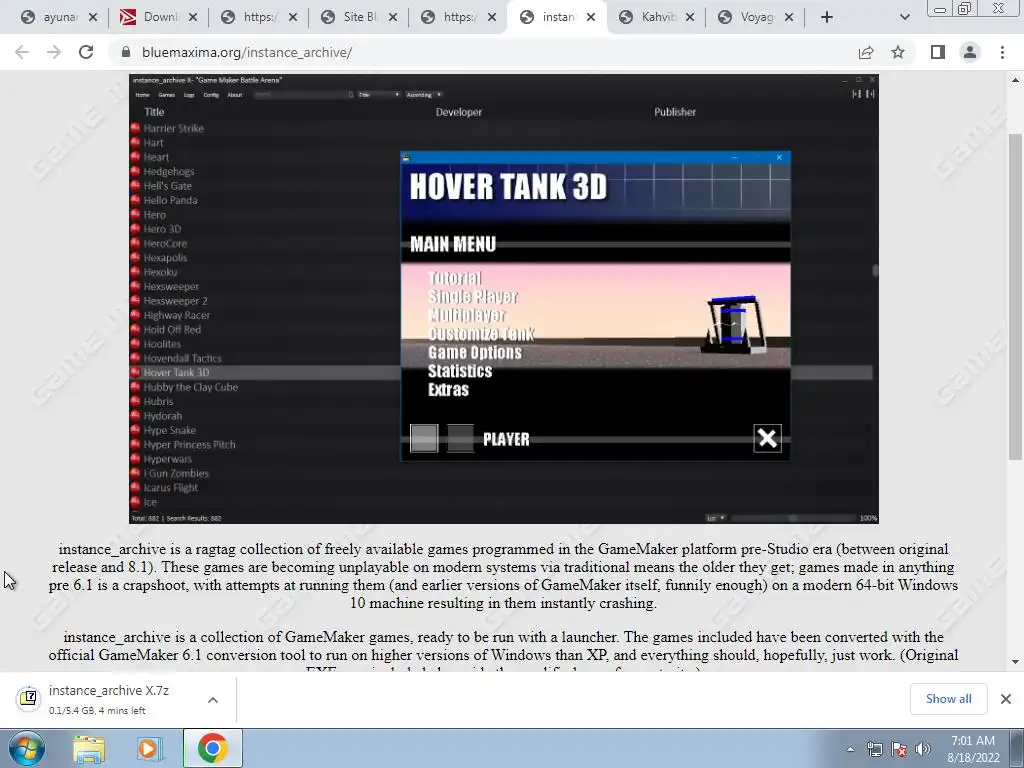Click the Hover Tank 3D launcher screenshot image

(504, 298)
